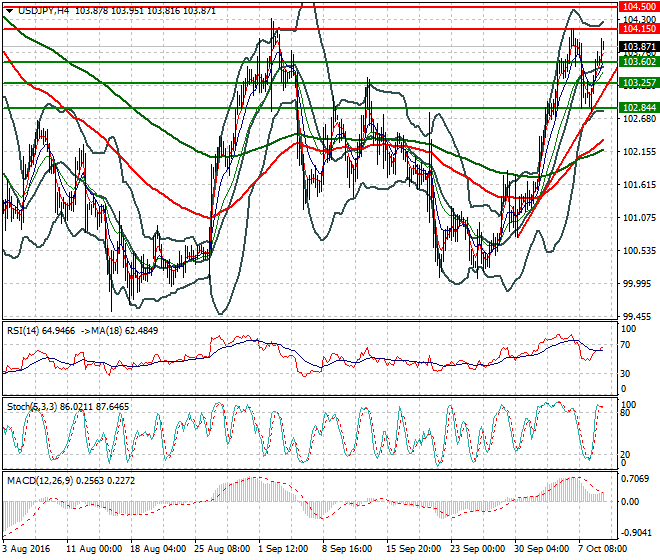Click the 15 Sep 20:00 date label
660x560 pixels.
[414, 549]
